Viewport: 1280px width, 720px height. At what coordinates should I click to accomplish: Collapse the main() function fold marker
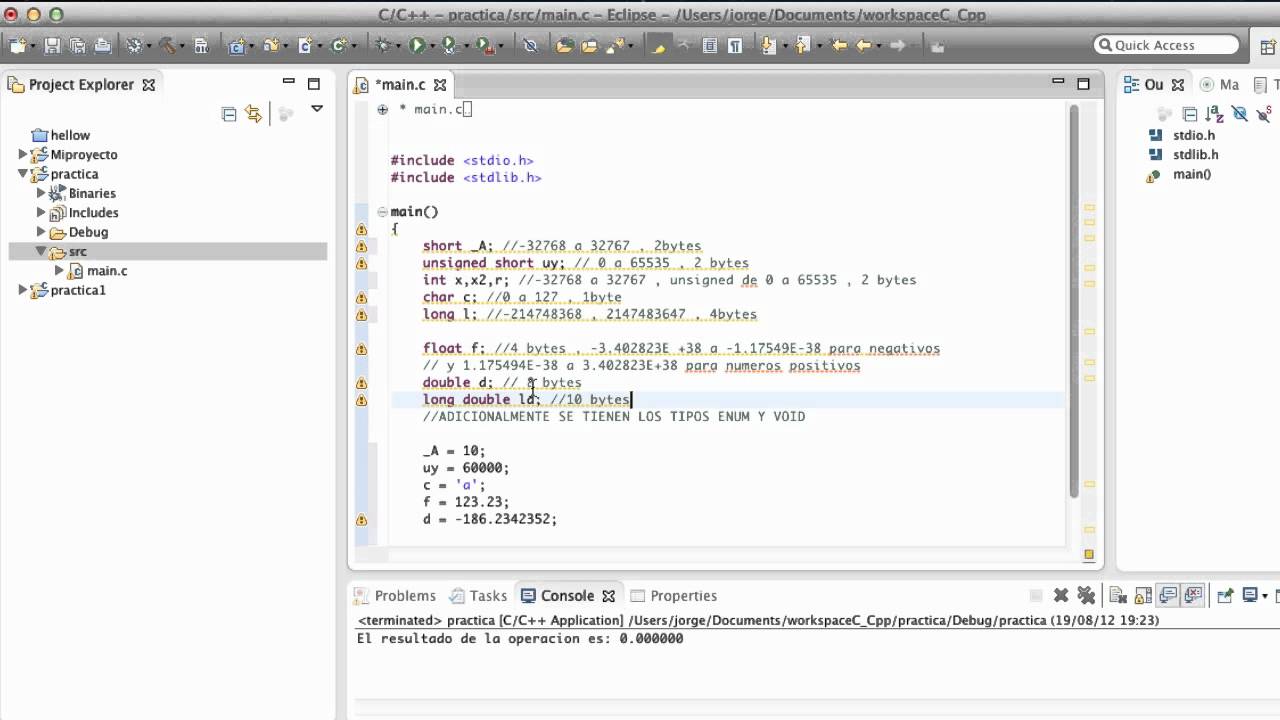(382, 211)
